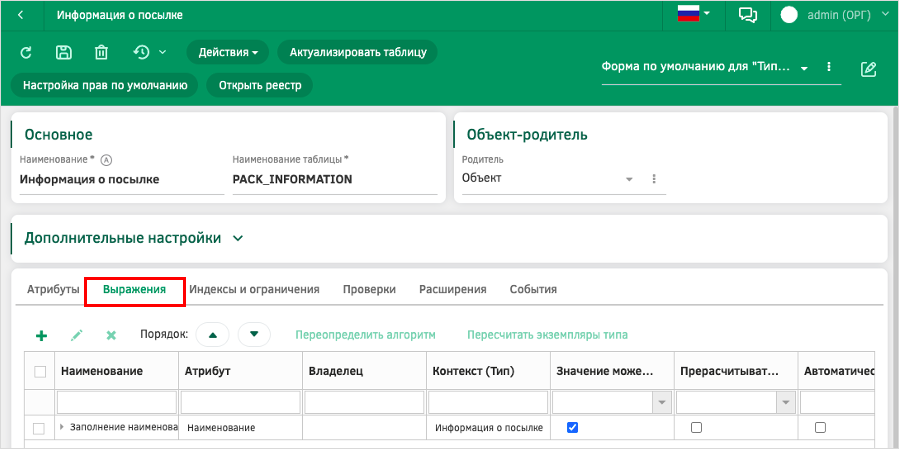
Task: Uncheck the Значение може... checkbox in row
Action: tap(572, 427)
